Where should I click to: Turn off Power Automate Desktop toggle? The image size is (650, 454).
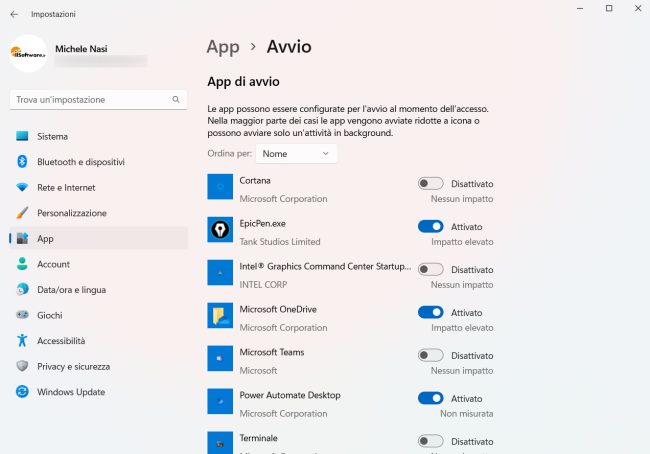click(x=430, y=398)
